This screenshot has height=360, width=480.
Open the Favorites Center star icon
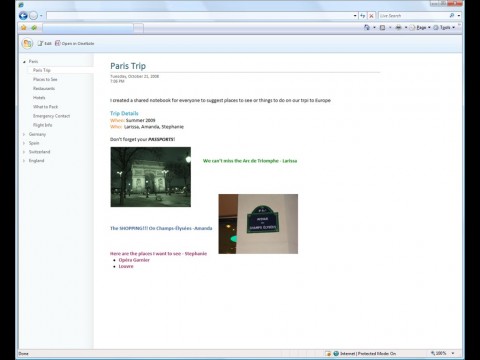click(x=24, y=28)
